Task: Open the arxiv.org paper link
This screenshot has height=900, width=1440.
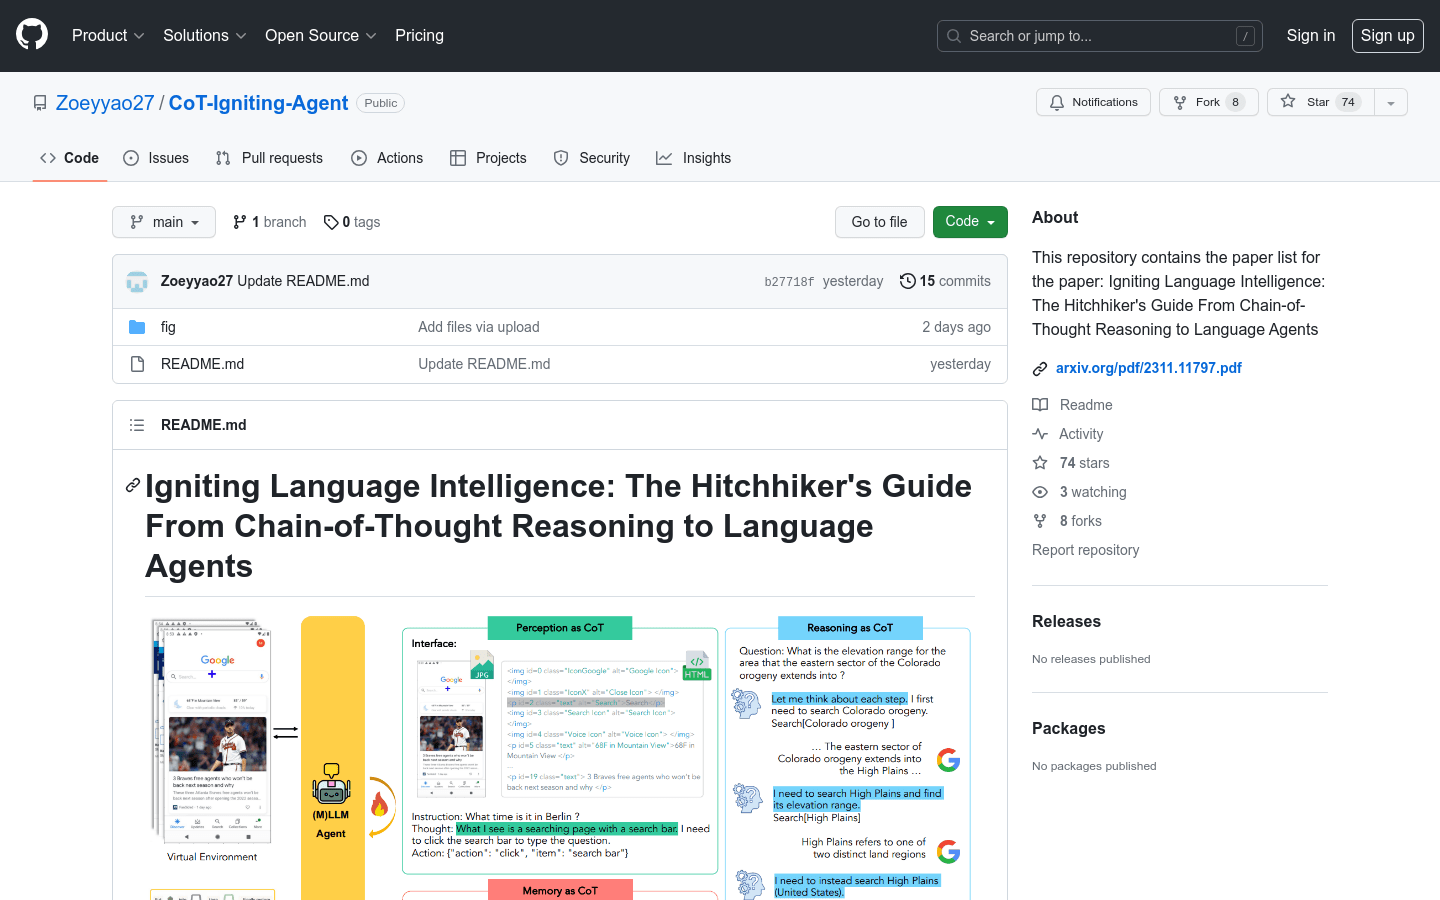Action: (x=1148, y=368)
